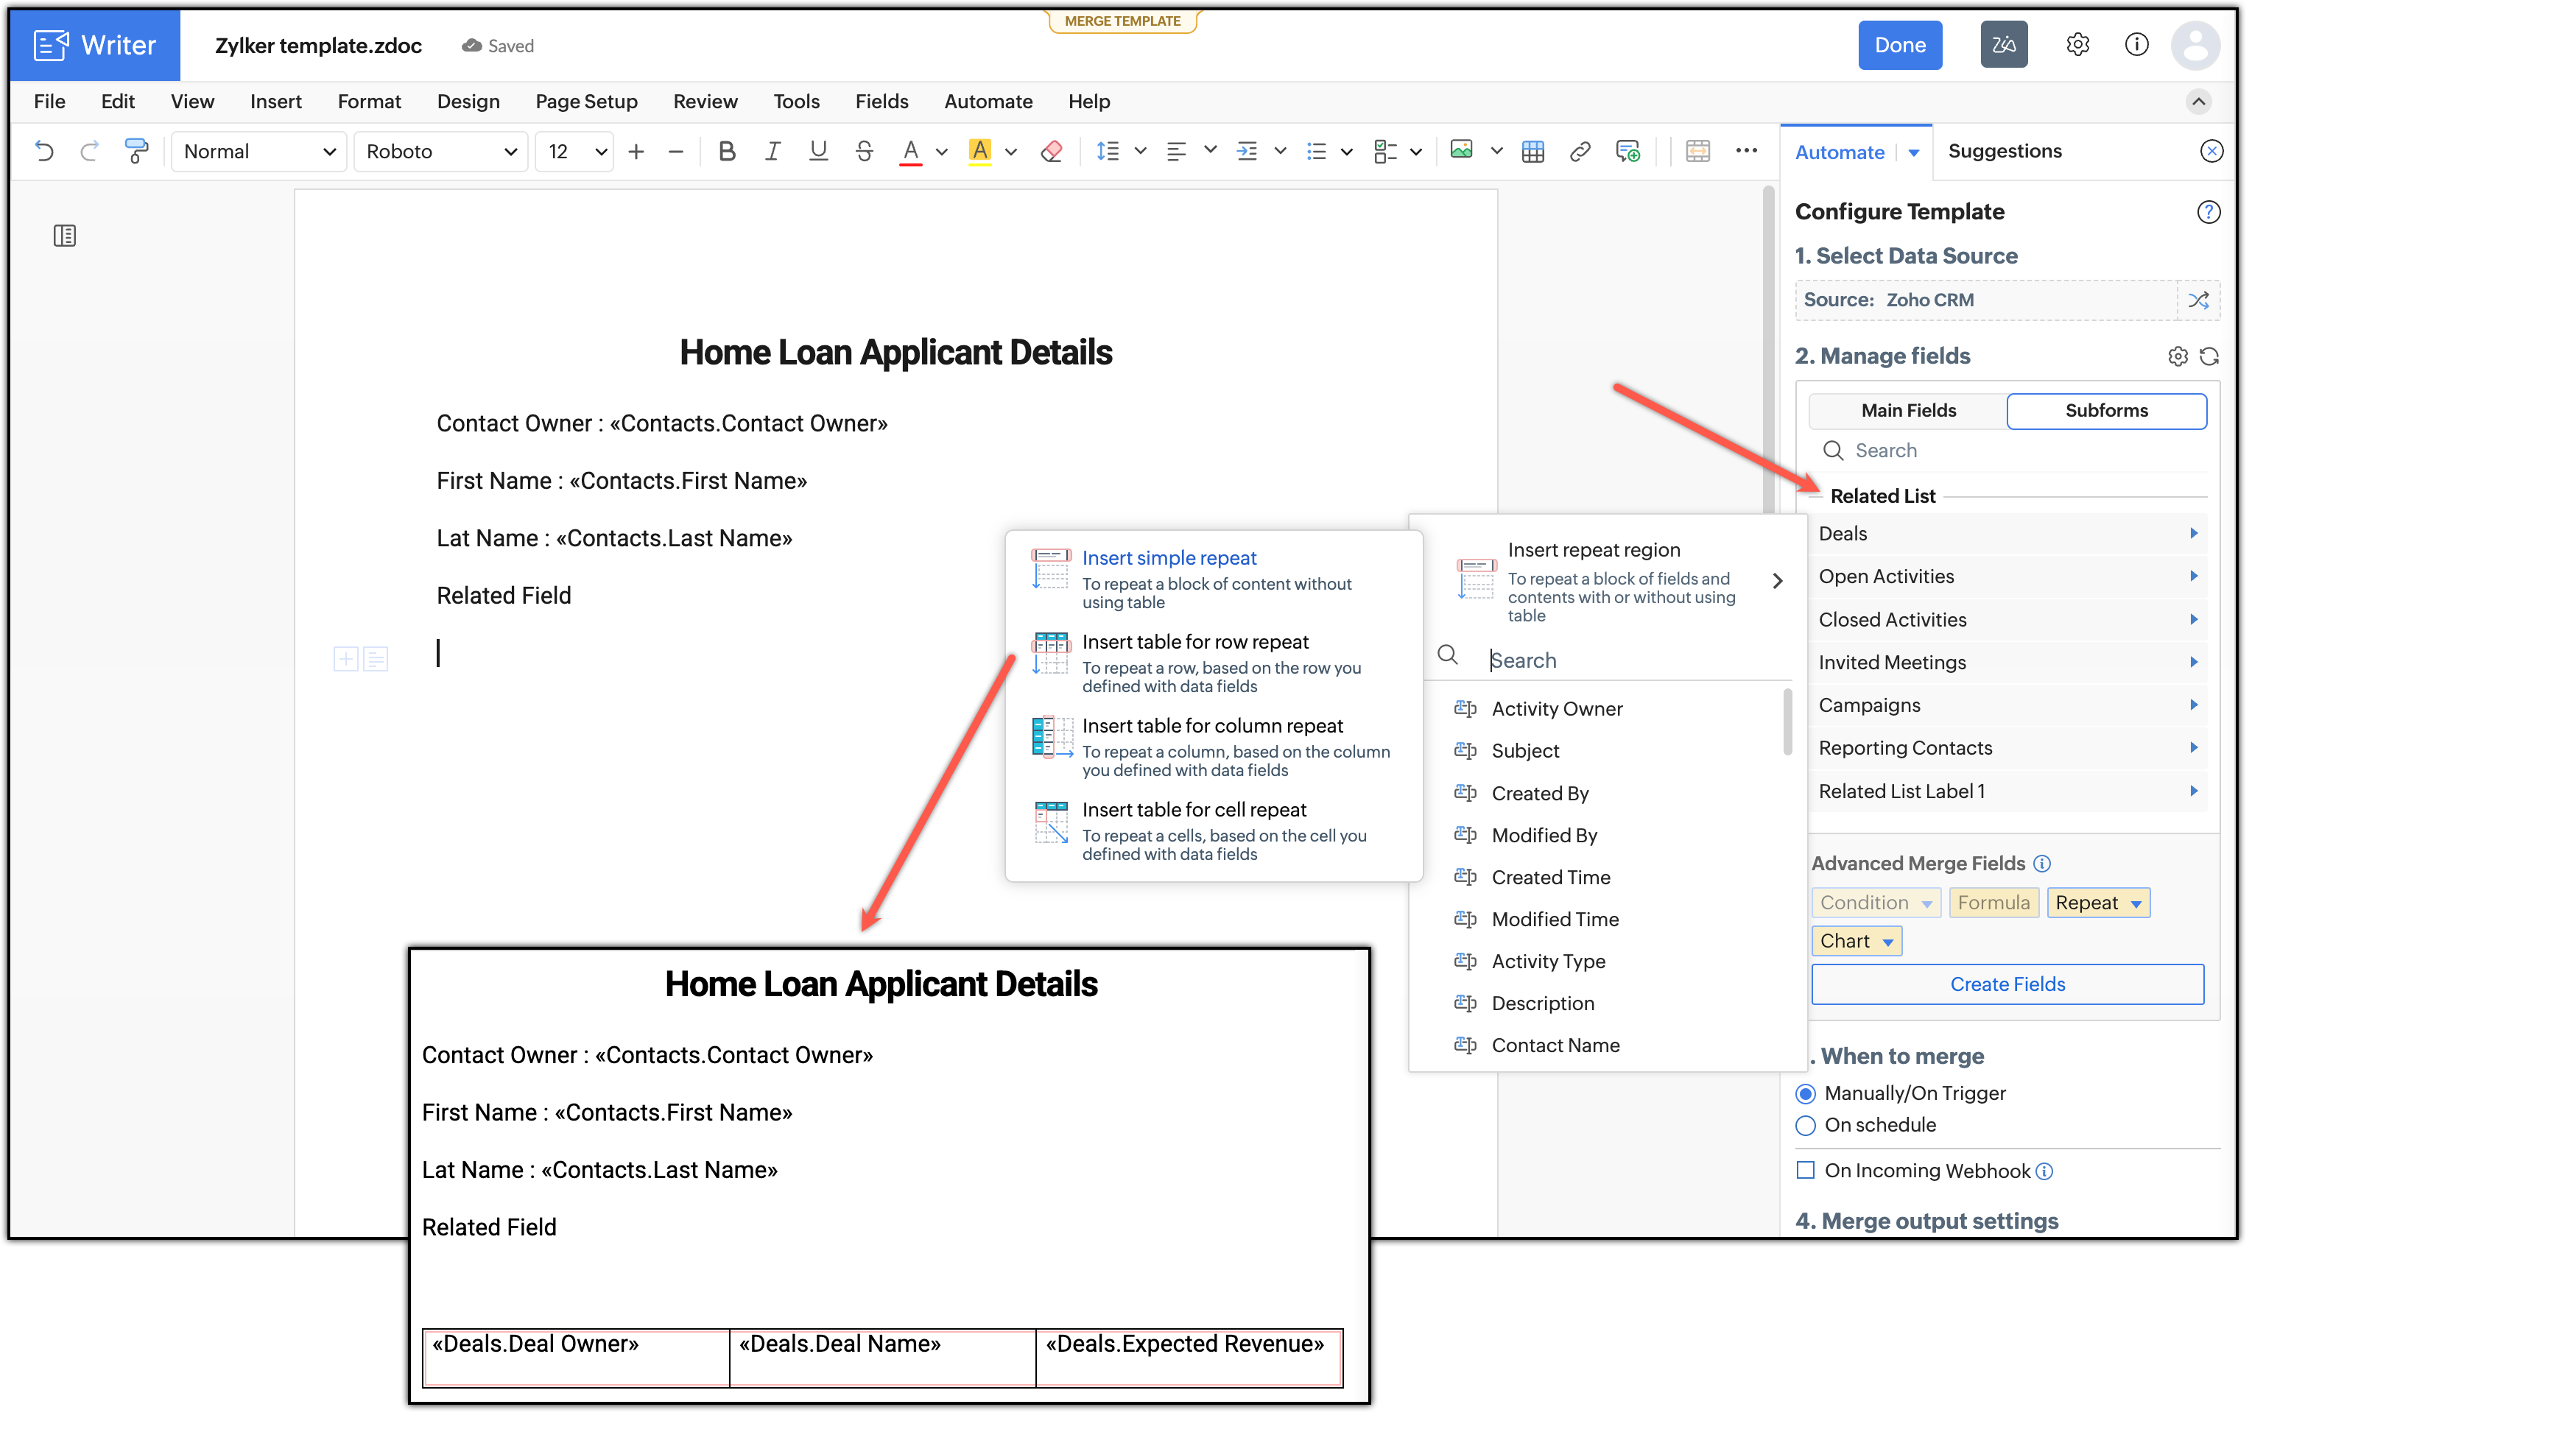Click the Add Comment icon
The height and width of the screenshot is (1446, 2576).
coord(1628,151)
